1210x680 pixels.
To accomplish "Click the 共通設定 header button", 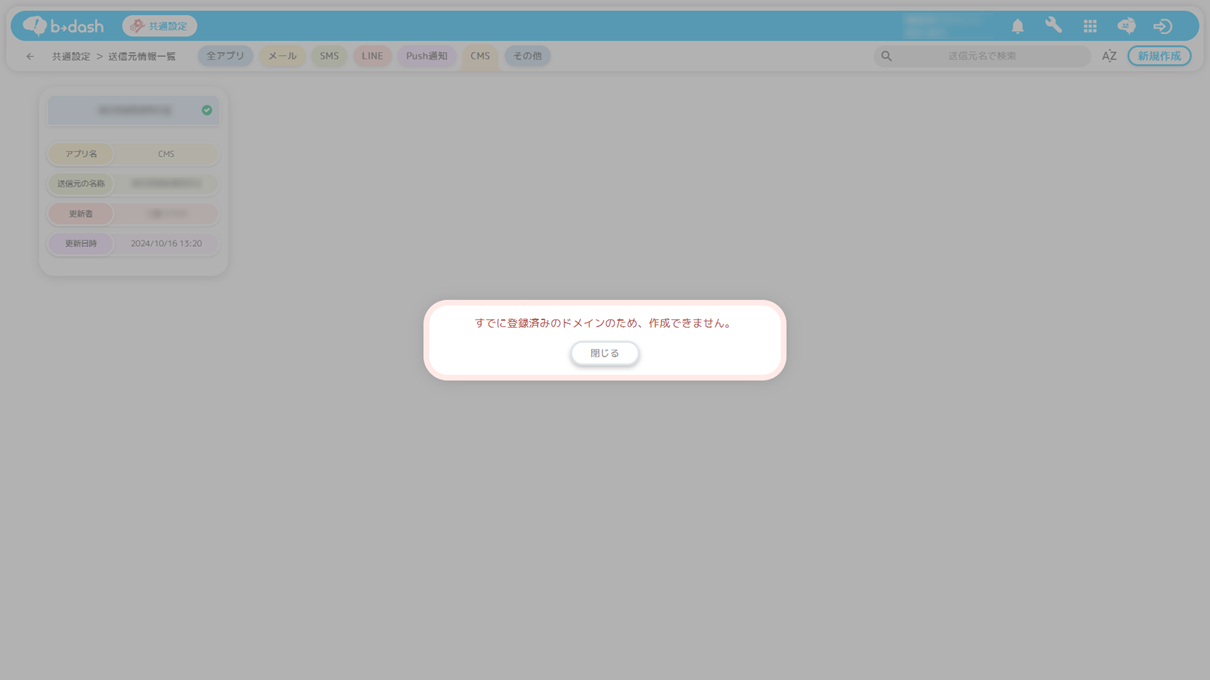I will (159, 26).
